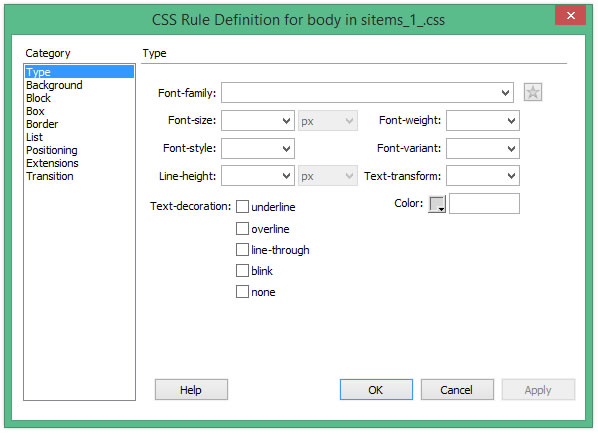Click the Help button
This screenshot has height=434, width=598.
(x=191, y=390)
